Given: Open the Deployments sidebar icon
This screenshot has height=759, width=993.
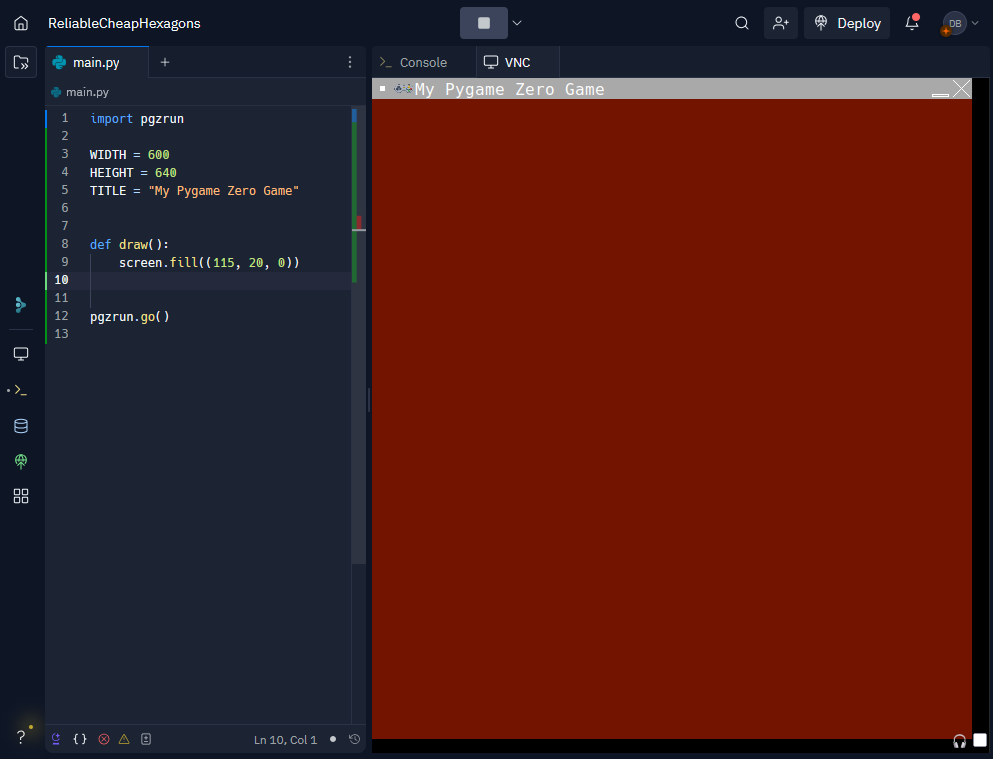Looking at the screenshot, I should click(x=21, y=461).
